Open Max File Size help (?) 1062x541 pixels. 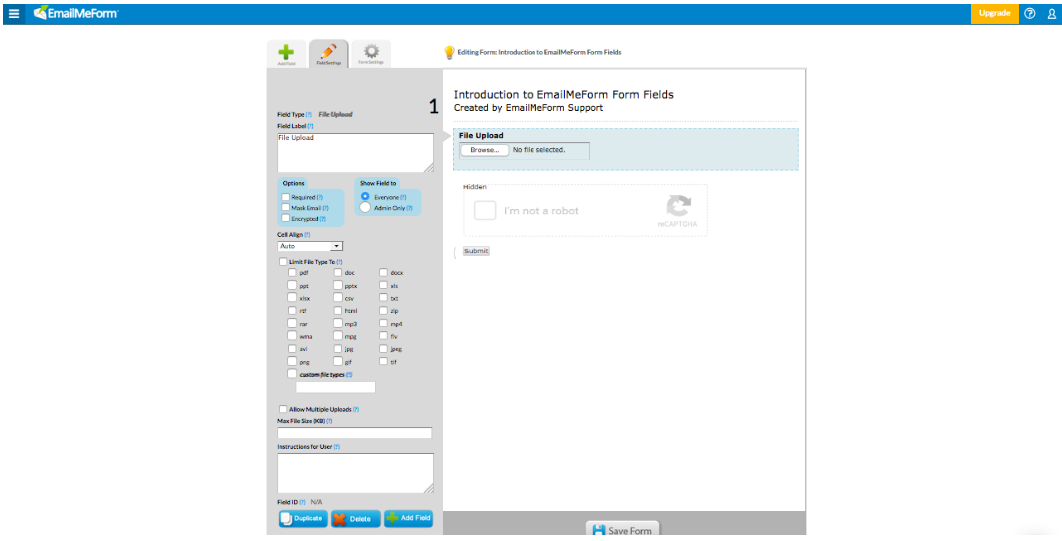pyautogui.click(x=329, y=421)
